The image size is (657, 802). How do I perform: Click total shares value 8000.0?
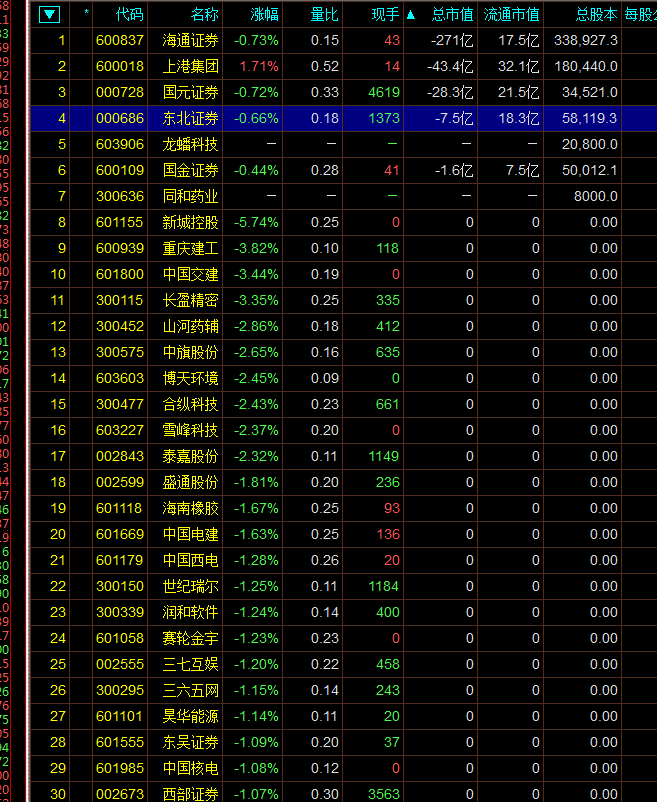(596, 196)
